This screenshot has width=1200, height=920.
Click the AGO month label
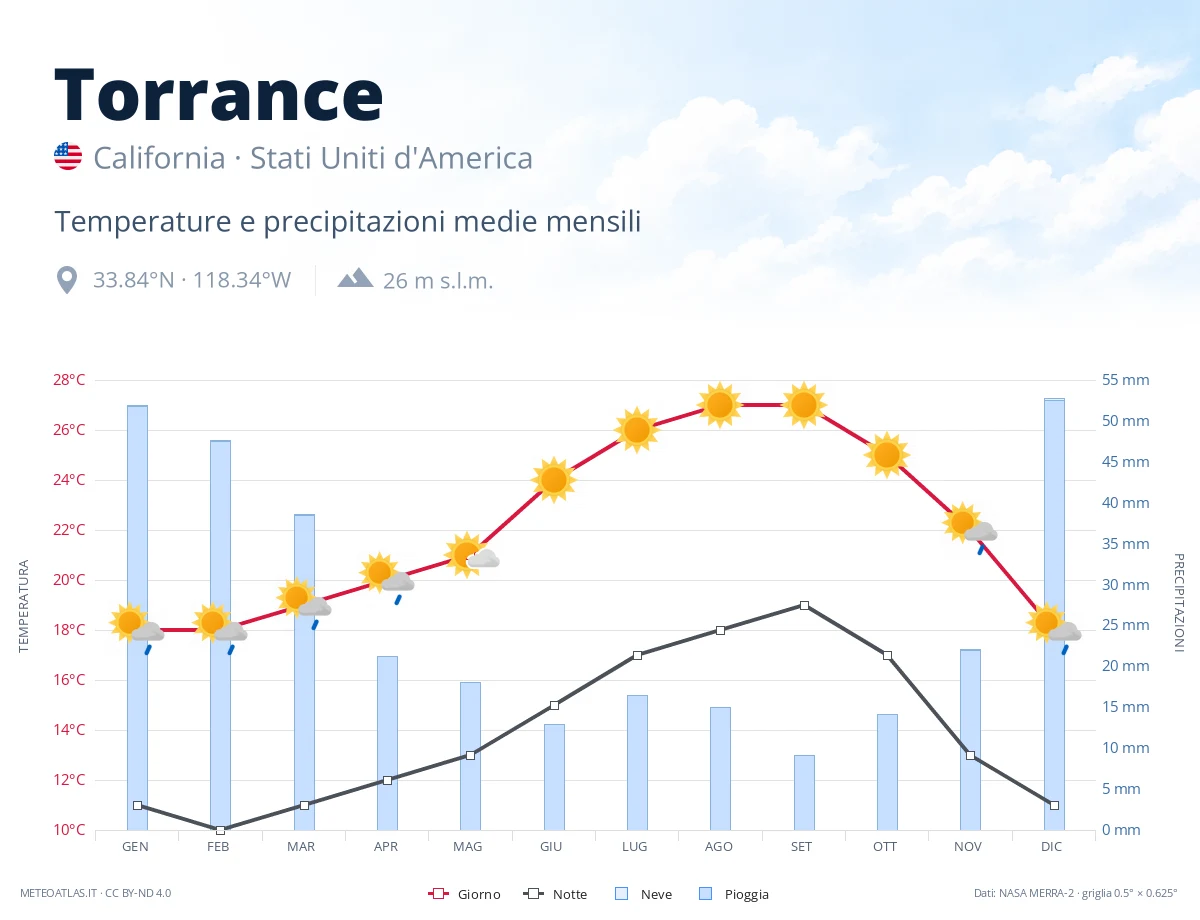pos(718,846)
